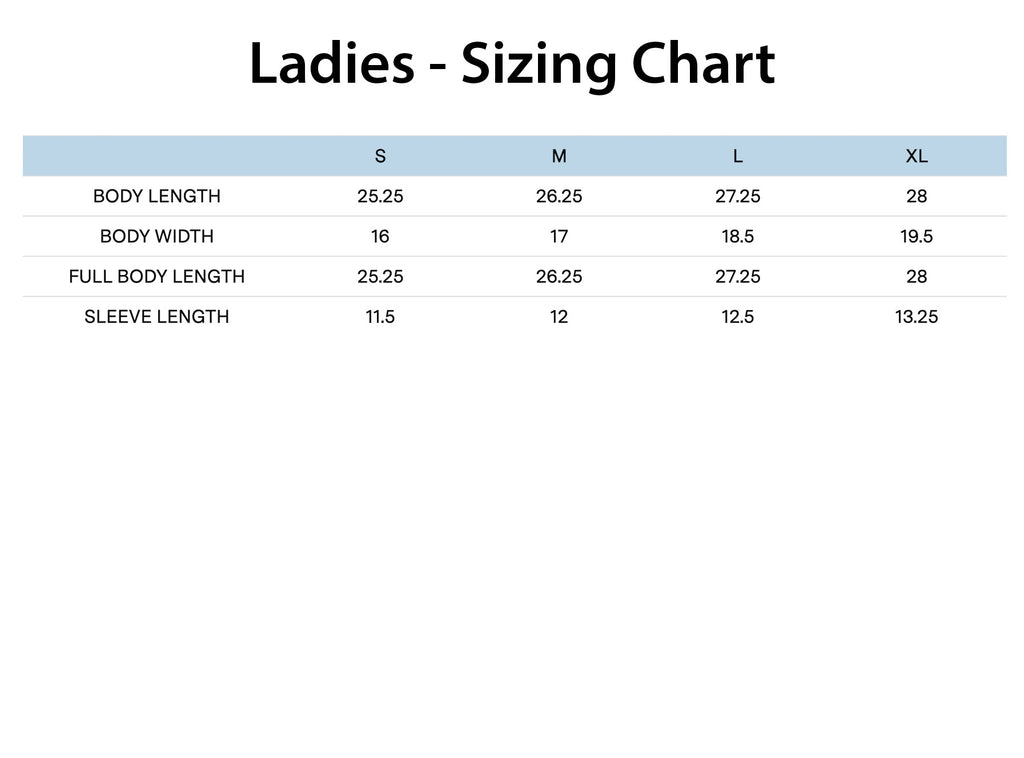Click 25.25 in the BODY LENGTH row
Viewport: 1024px width, 758px height.
click(380, 196)
